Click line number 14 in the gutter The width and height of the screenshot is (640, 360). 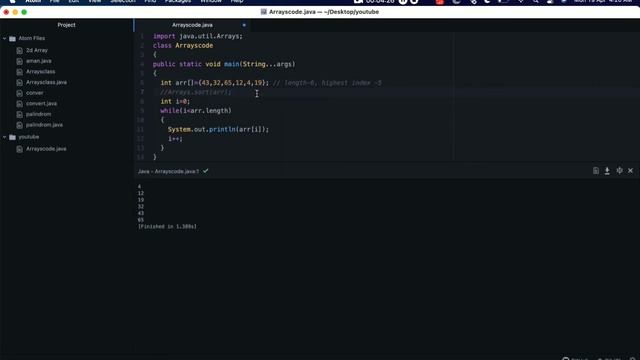[x=140, y=157]
